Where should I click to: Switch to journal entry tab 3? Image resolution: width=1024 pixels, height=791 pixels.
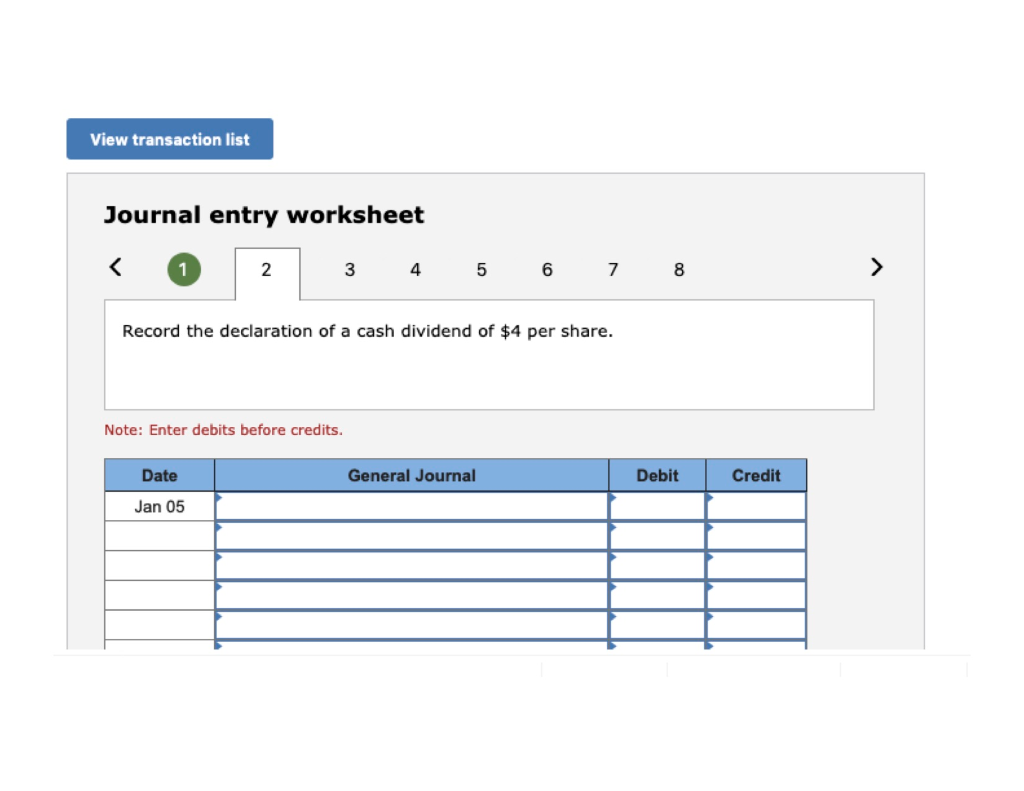pos(349,269)
